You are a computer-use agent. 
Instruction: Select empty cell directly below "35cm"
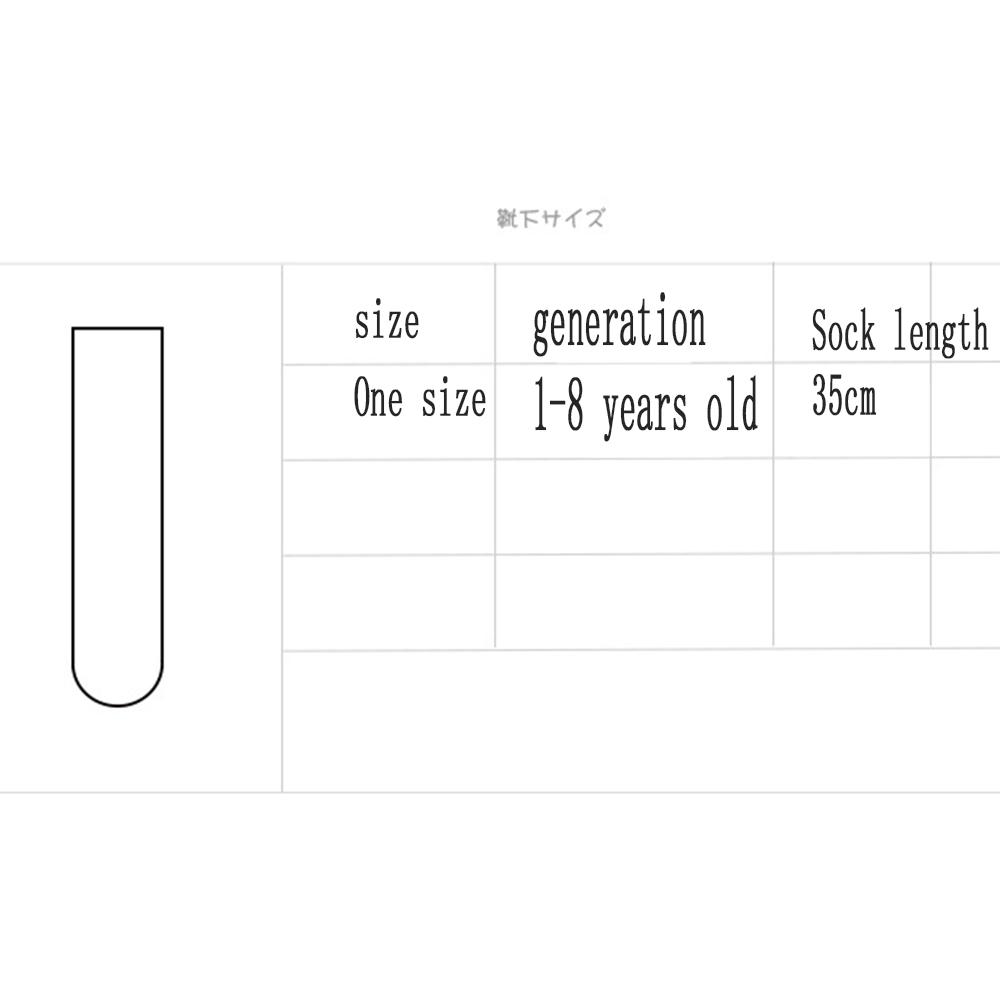coord(852,507)
